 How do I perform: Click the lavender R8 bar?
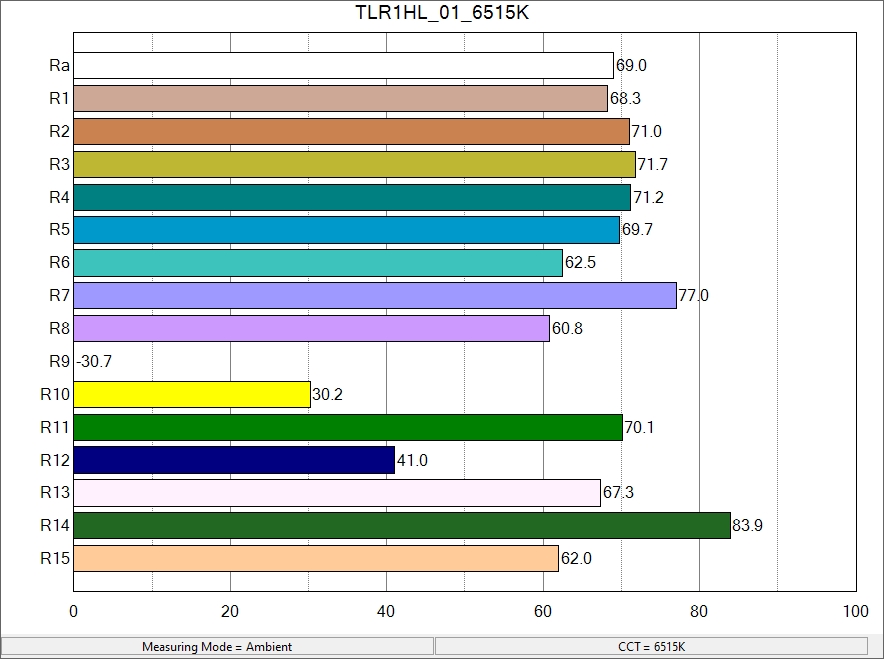coord(311,328)
